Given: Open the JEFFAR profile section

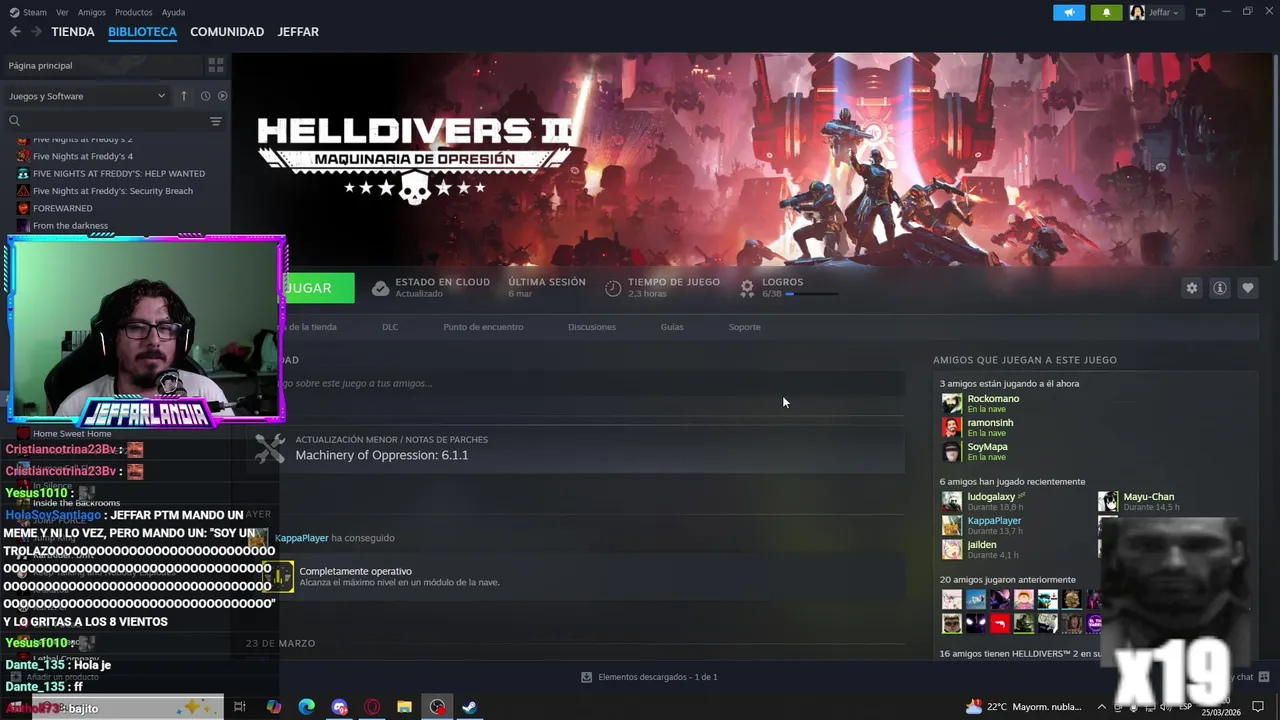Looking at the screenshot, I should point(298,32).
